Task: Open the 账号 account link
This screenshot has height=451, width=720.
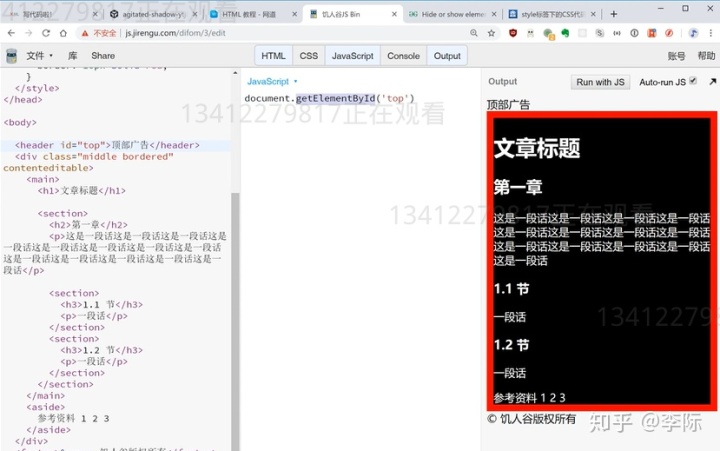Action: pos(676,56)
